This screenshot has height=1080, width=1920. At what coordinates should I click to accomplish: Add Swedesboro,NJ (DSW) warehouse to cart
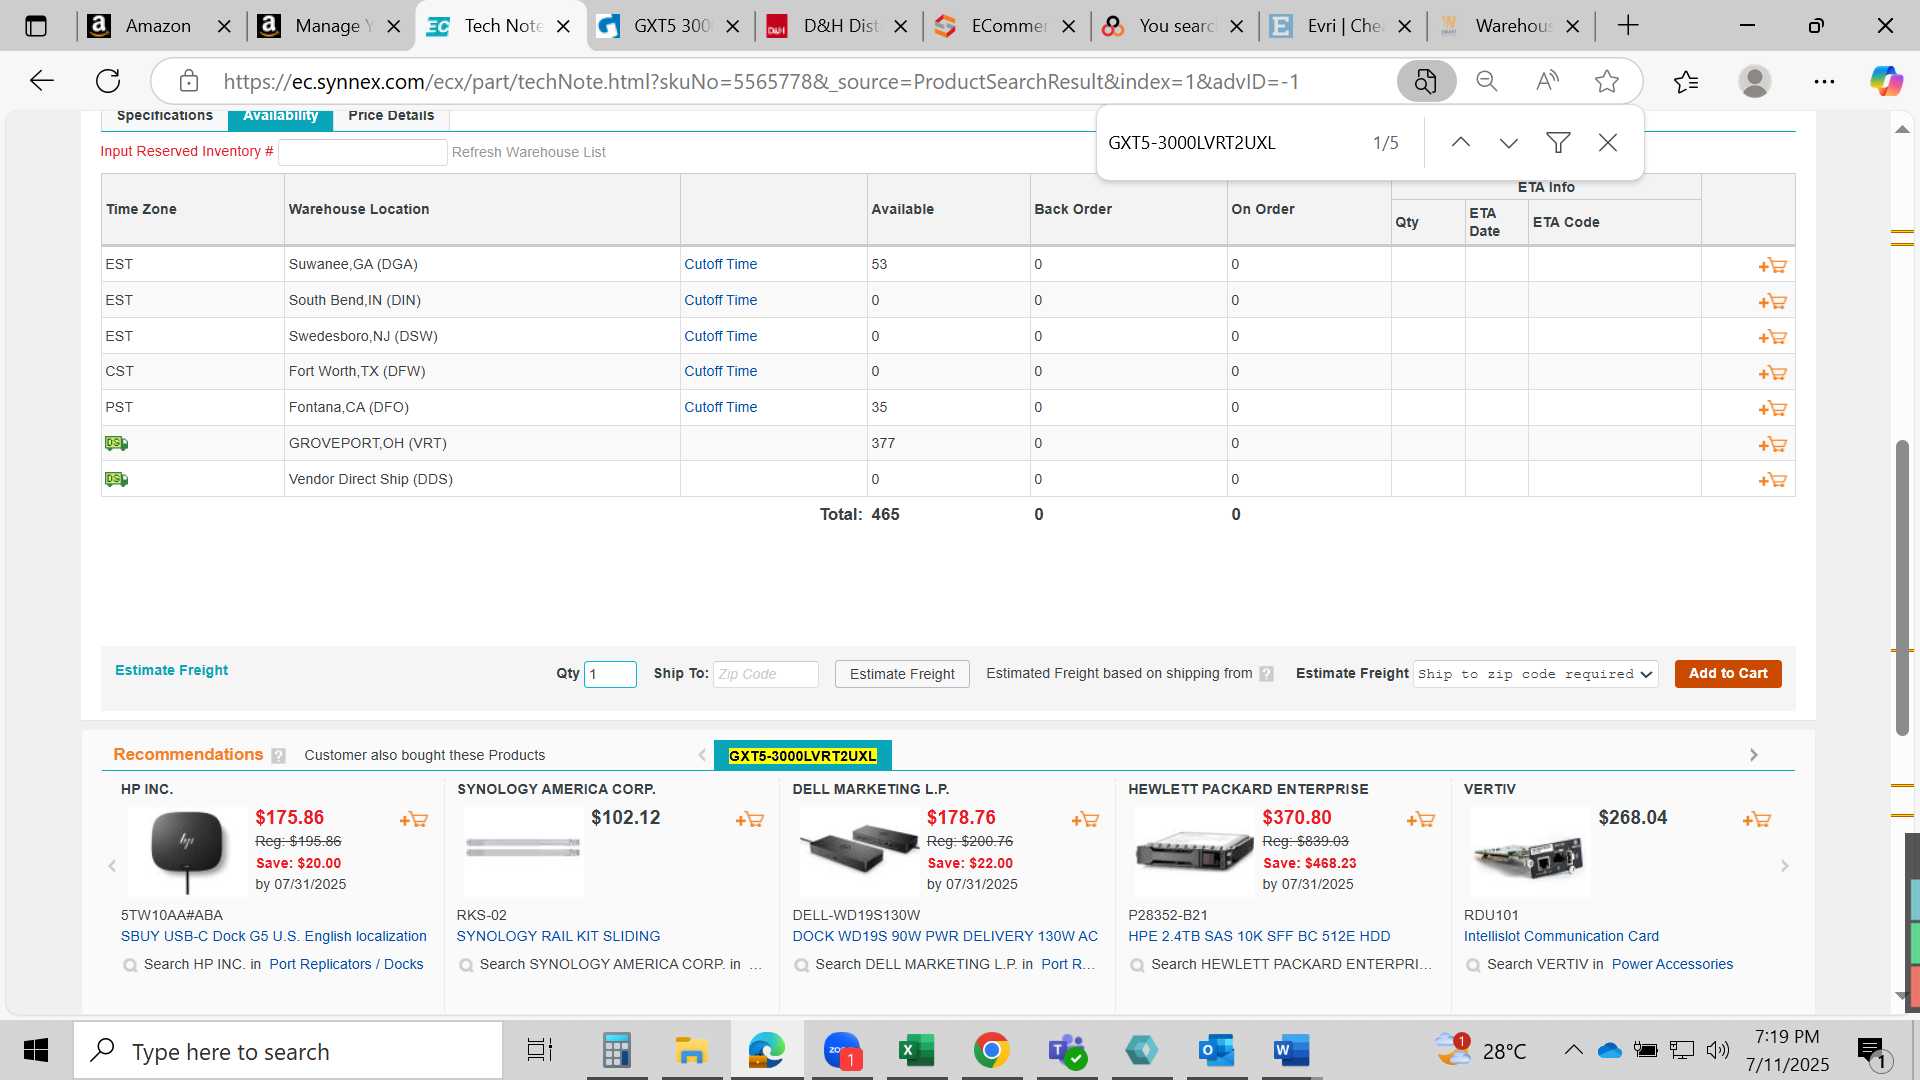coord(1772,337)
